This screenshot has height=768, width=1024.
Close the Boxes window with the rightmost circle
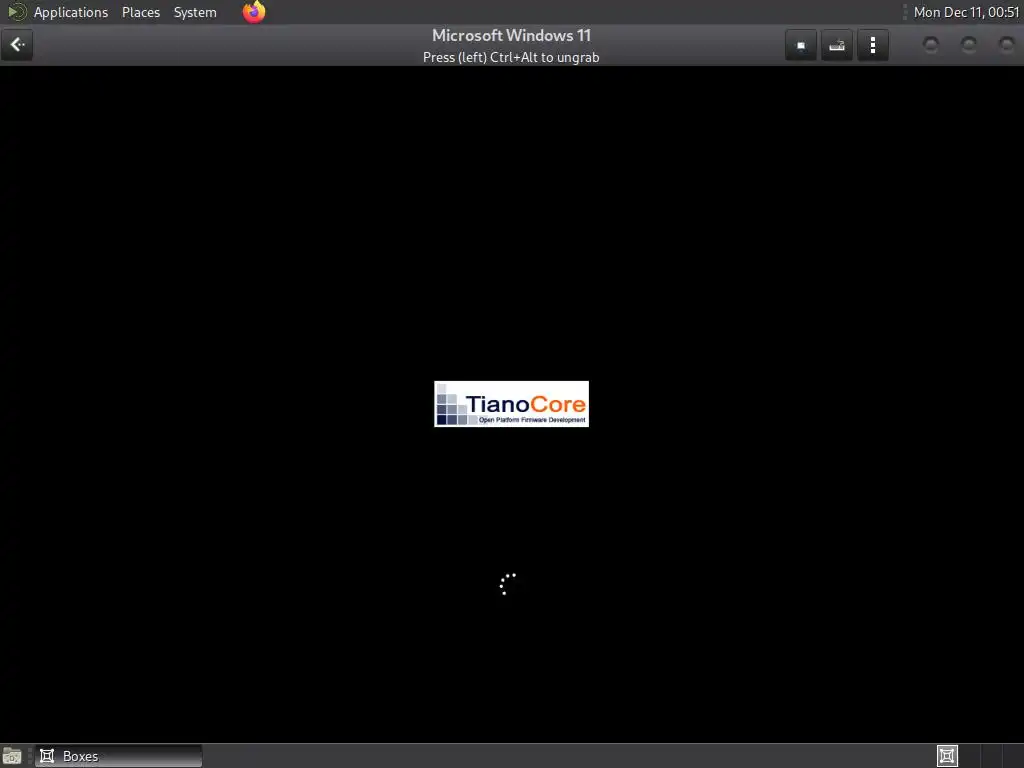1006,44
